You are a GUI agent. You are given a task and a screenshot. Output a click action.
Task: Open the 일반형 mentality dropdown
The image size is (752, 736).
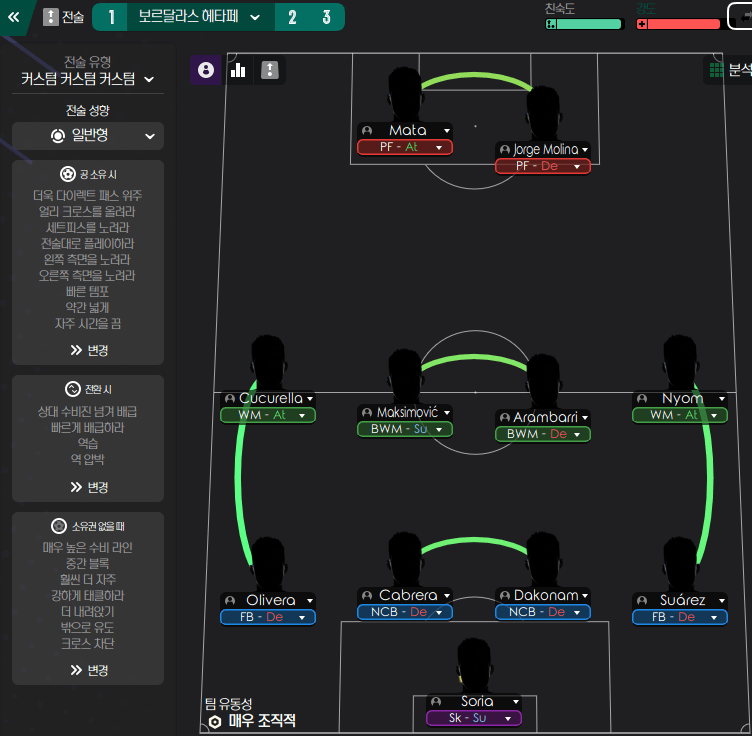click(88, 136)
